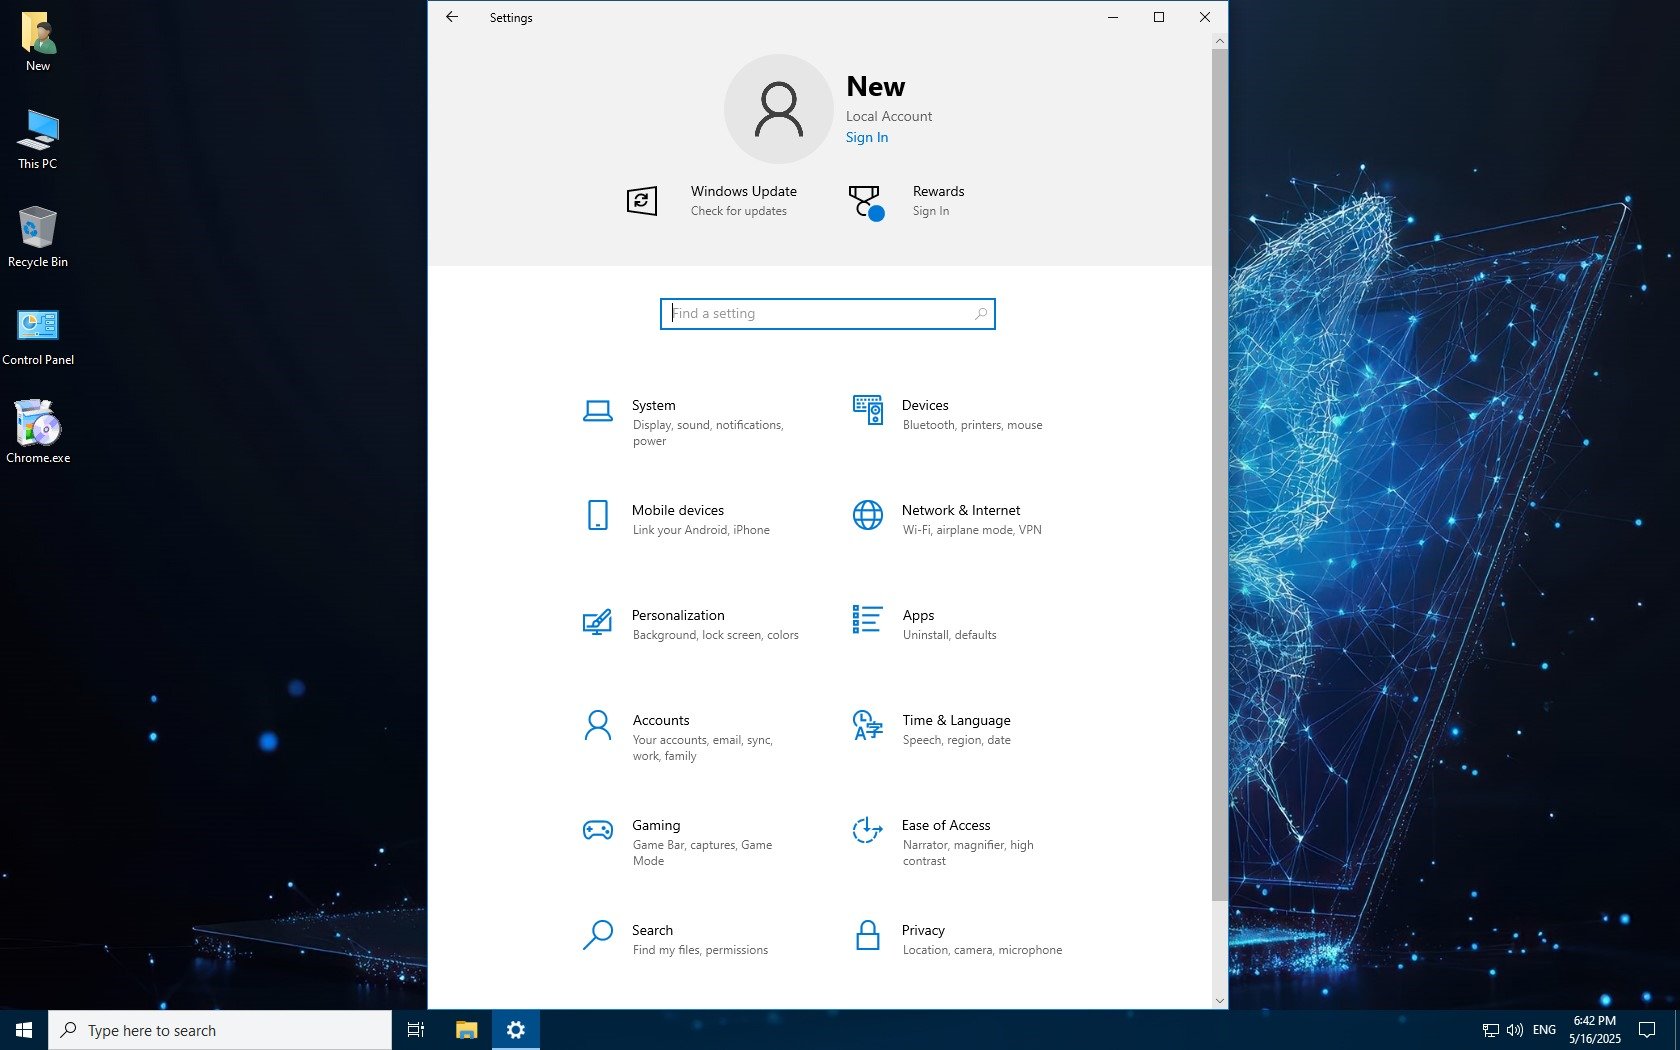The image size is (1680, 1050).
Task: Click the Gaming controller icon
Action: pyautogui.click(x=597, y=830)
